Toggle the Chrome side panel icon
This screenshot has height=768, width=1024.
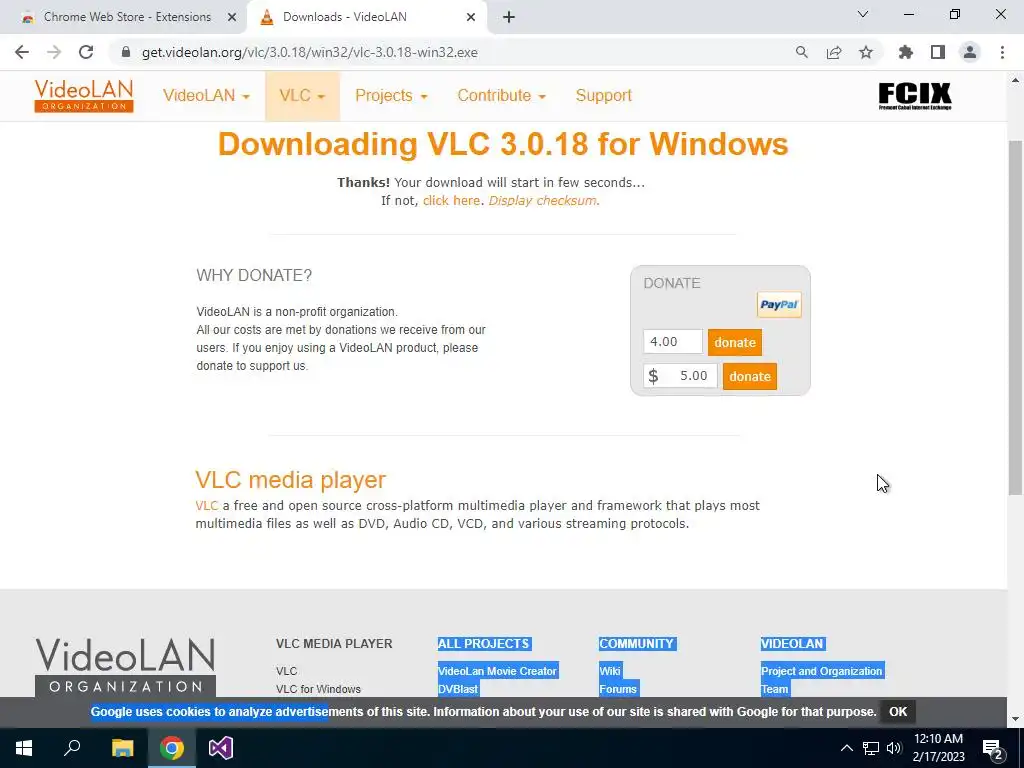938,52
